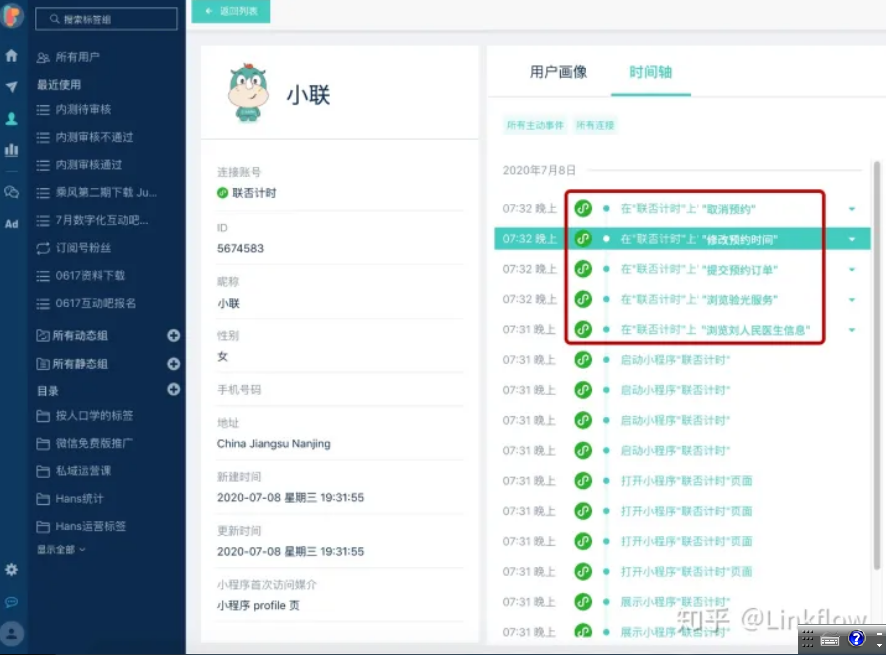The image size is (886, 655).
Task: Open the first 启动小程序"联否计时" event
Action: (x=675, y=359)
